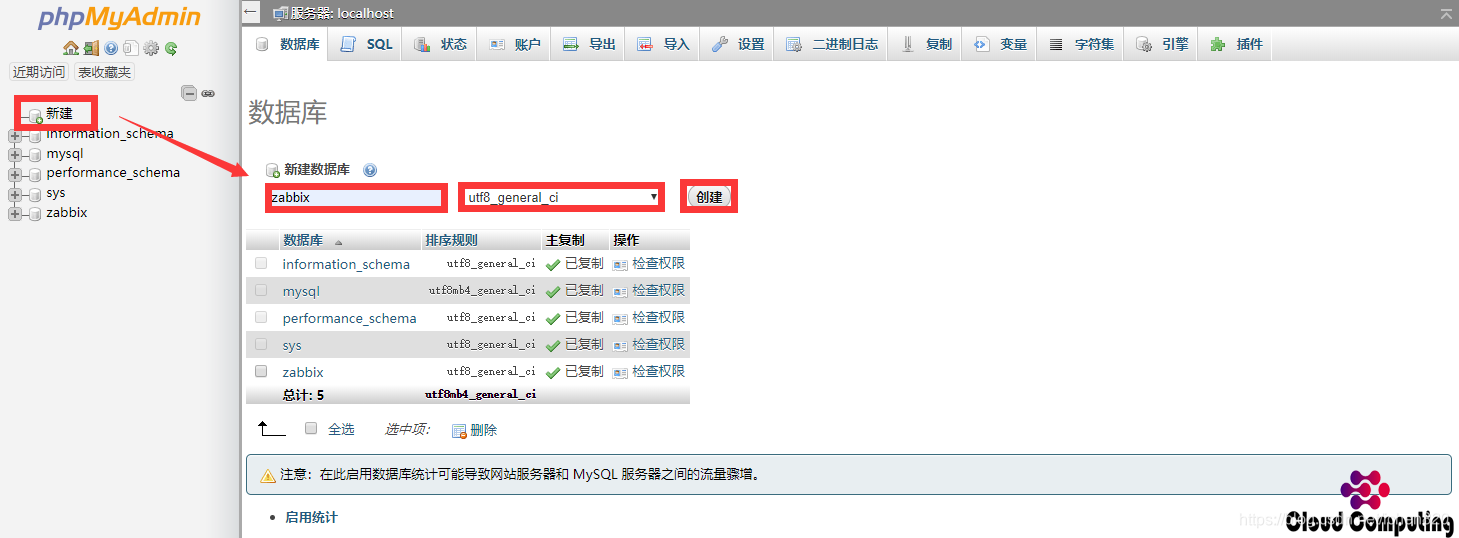Open the SQL tab

coord(366,44)
